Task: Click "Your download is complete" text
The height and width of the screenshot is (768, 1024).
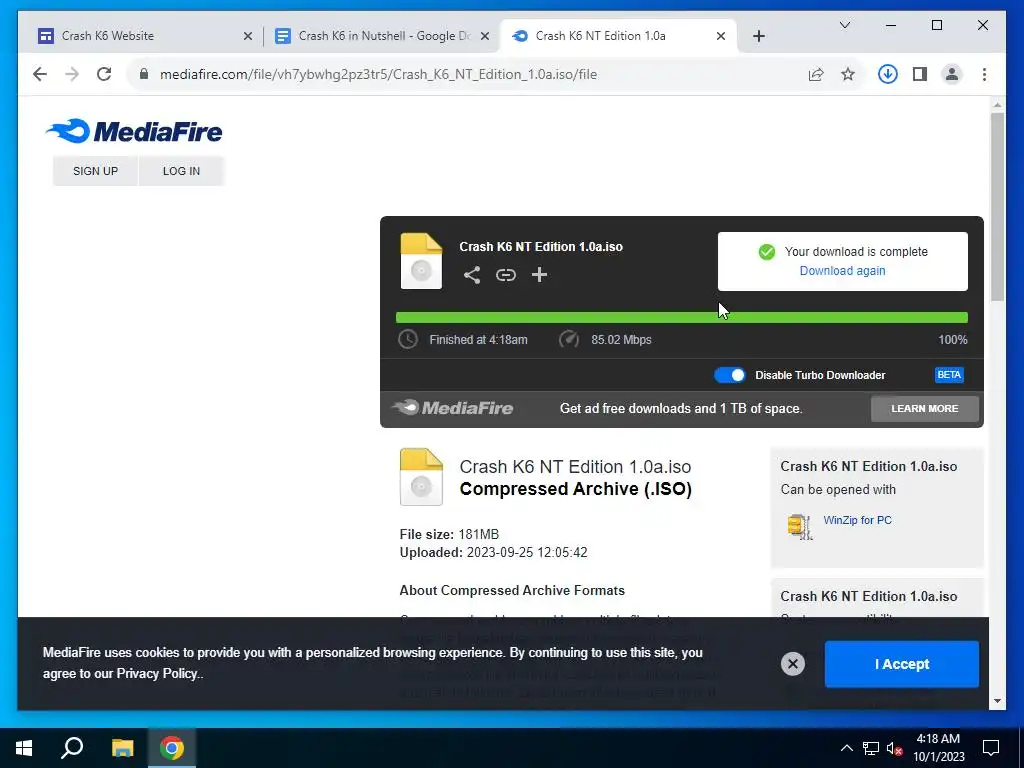Action: click(856, 251)
